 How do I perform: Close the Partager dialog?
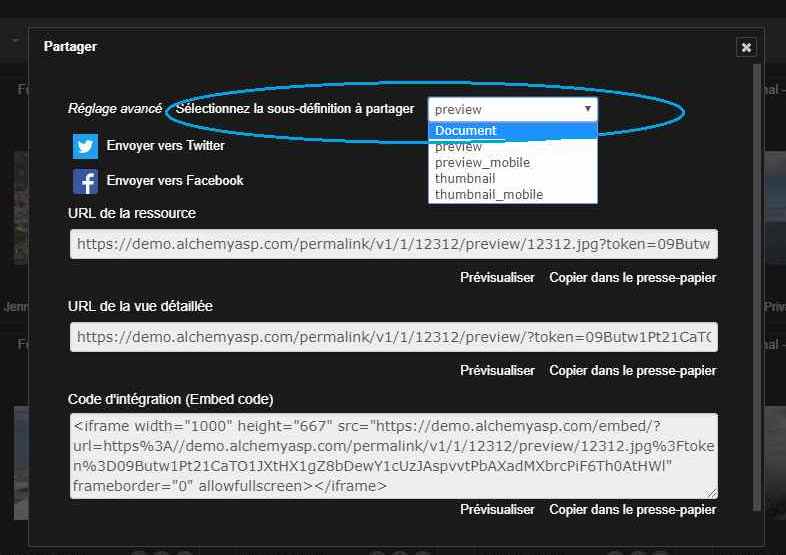(746, 47)
